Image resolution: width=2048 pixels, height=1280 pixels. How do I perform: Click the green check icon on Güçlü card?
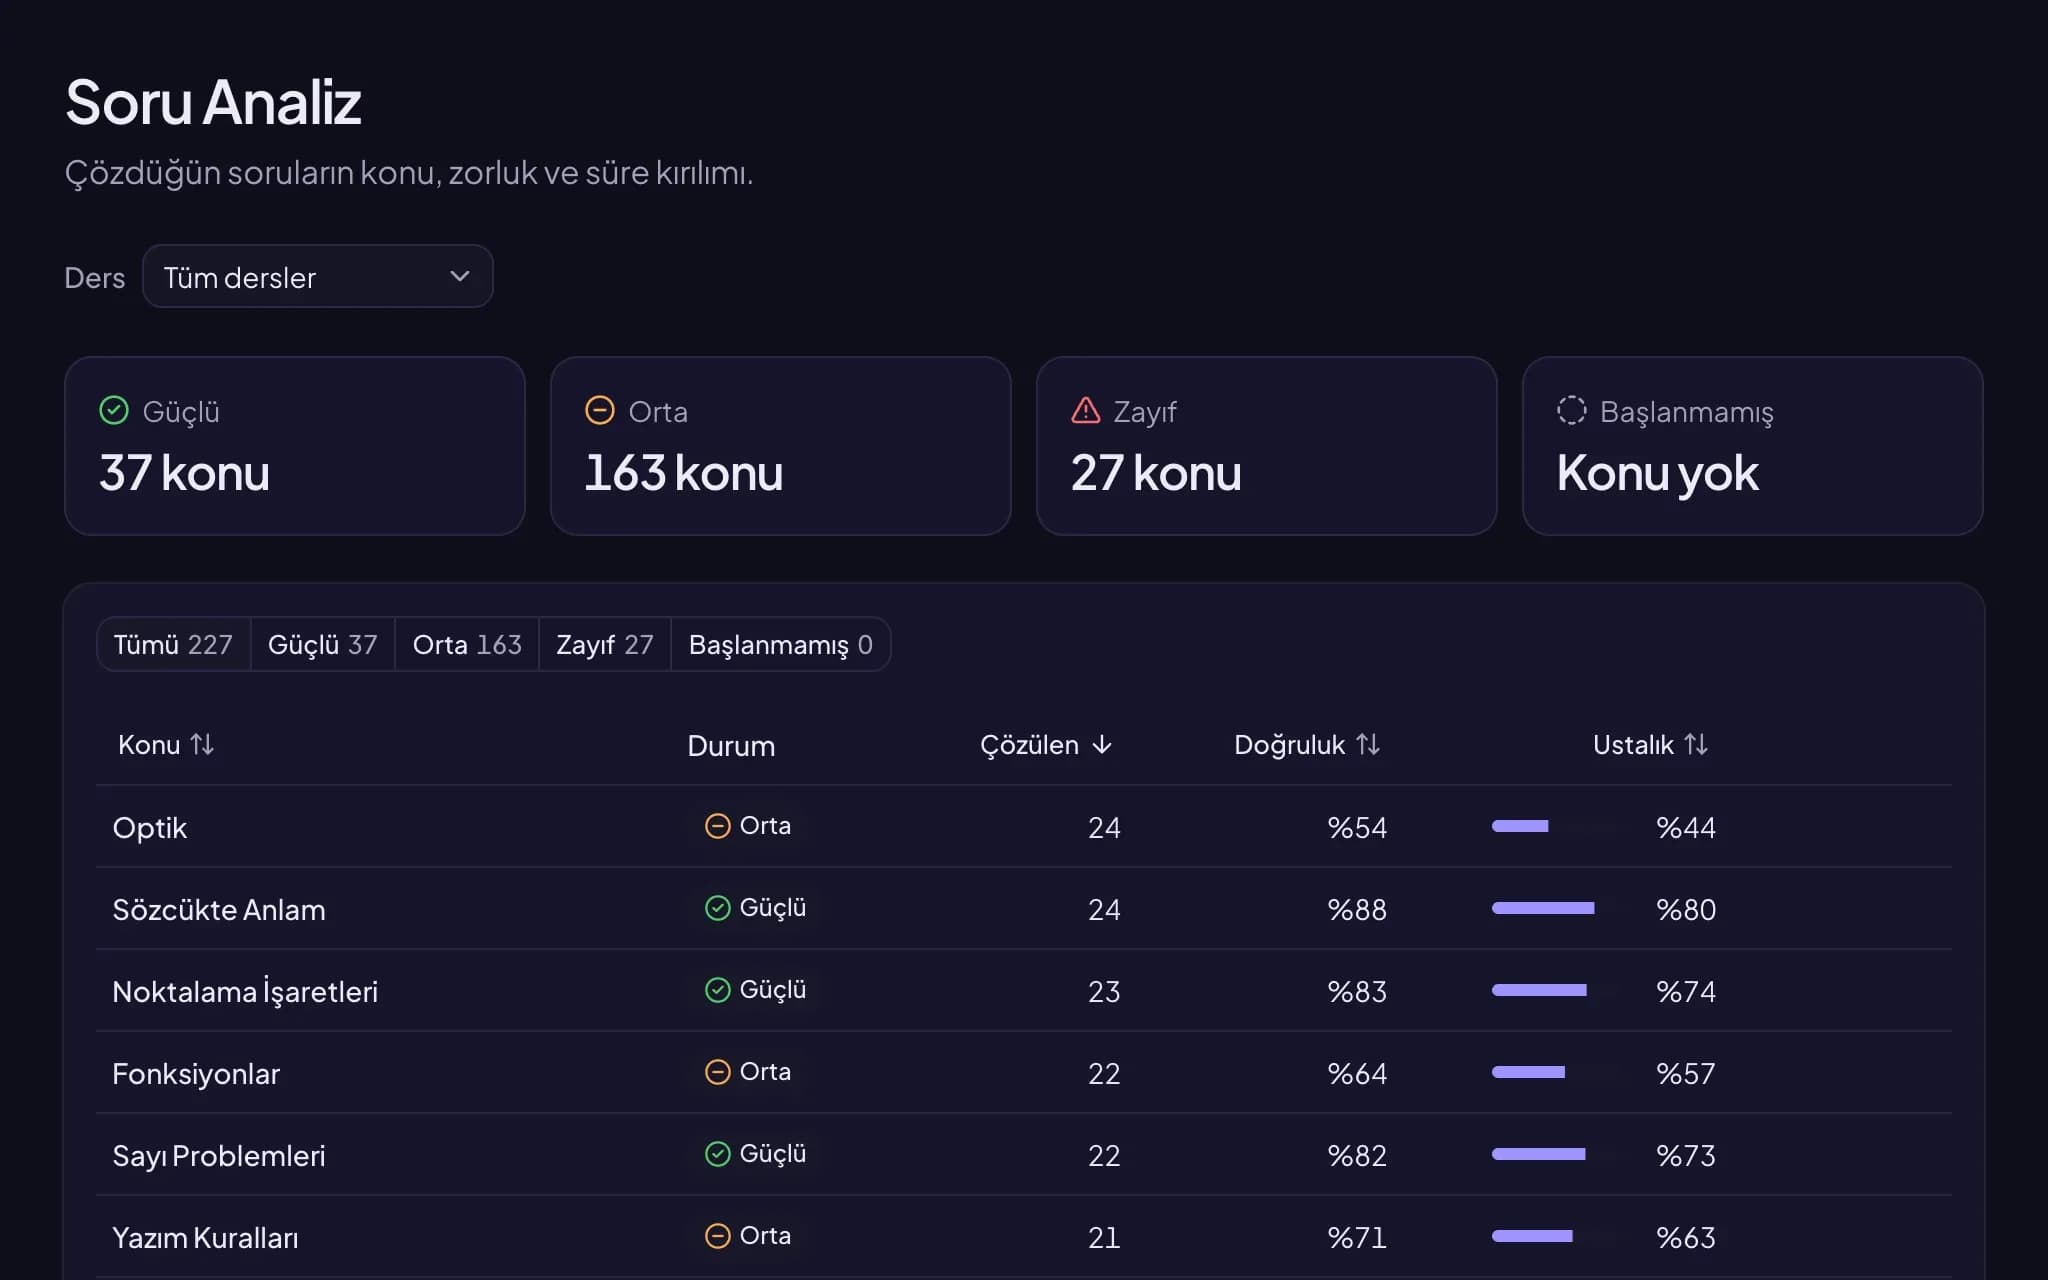coord(114,410)
